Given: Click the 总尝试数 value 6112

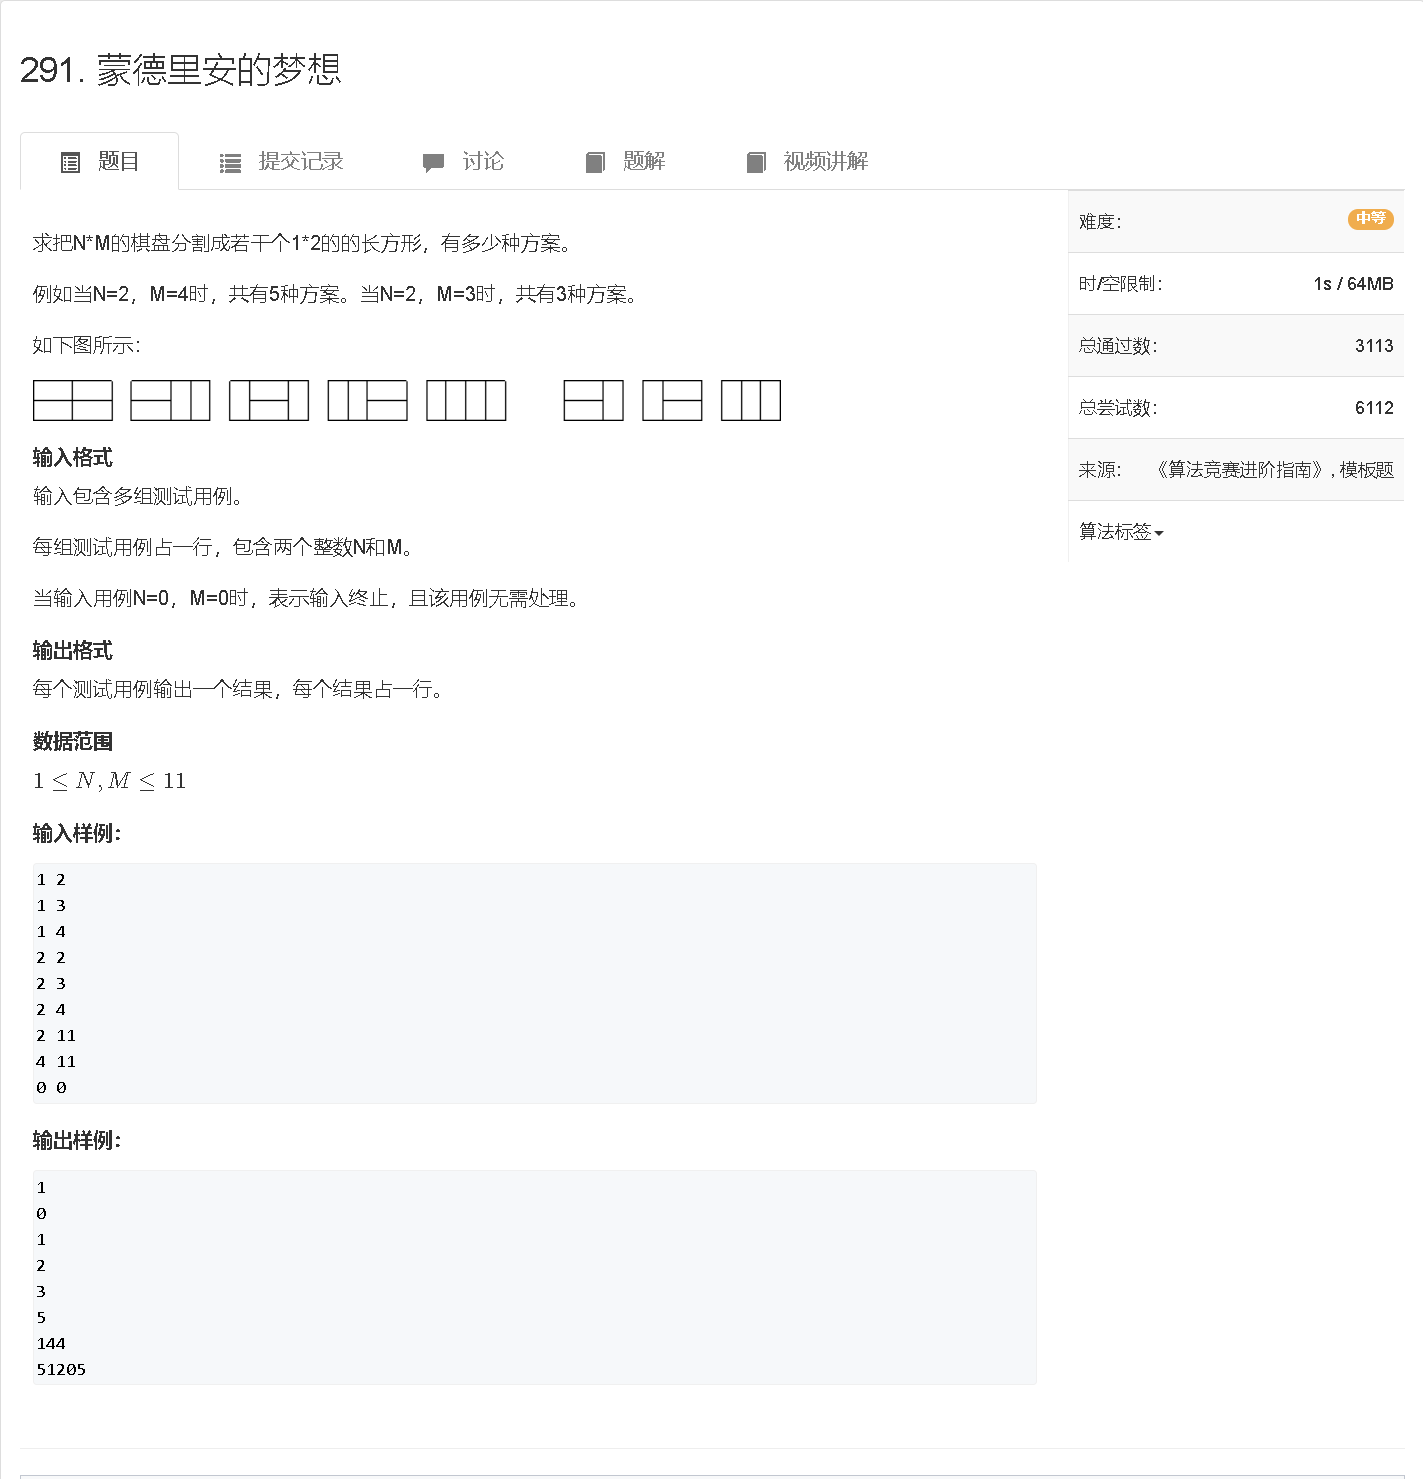Looking at the screenshot, I should pos(1374,408).
